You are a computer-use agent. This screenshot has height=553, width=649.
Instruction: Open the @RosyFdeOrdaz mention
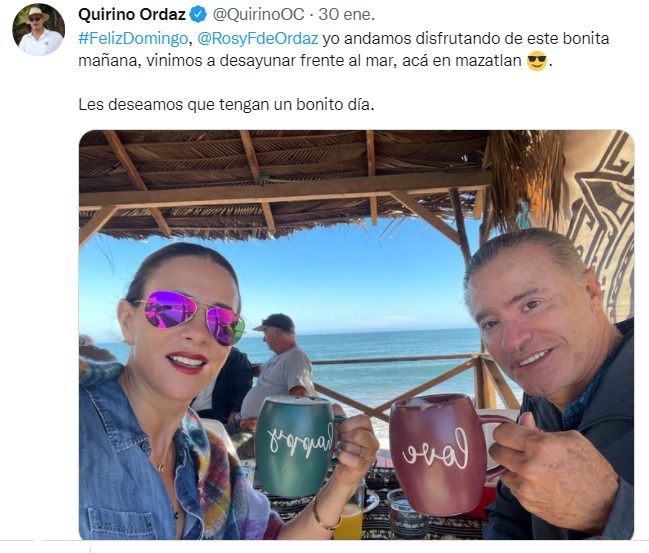[258, 38]
